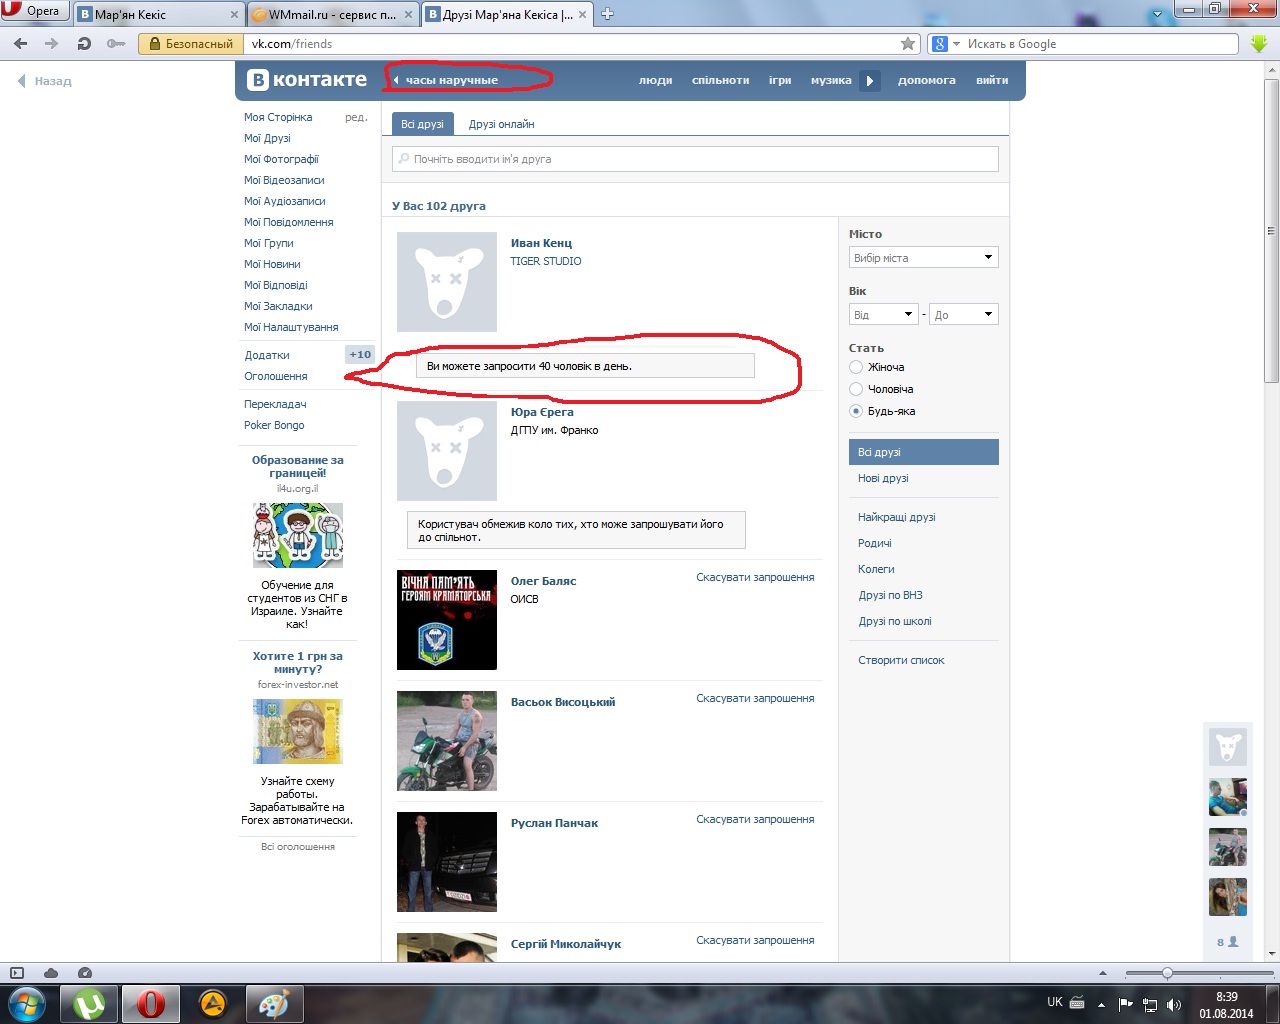Viewport: 1280px width, 1024px height.
Task: Open Мої Аудіозаписи in left menu
Action: click(285, 201)
